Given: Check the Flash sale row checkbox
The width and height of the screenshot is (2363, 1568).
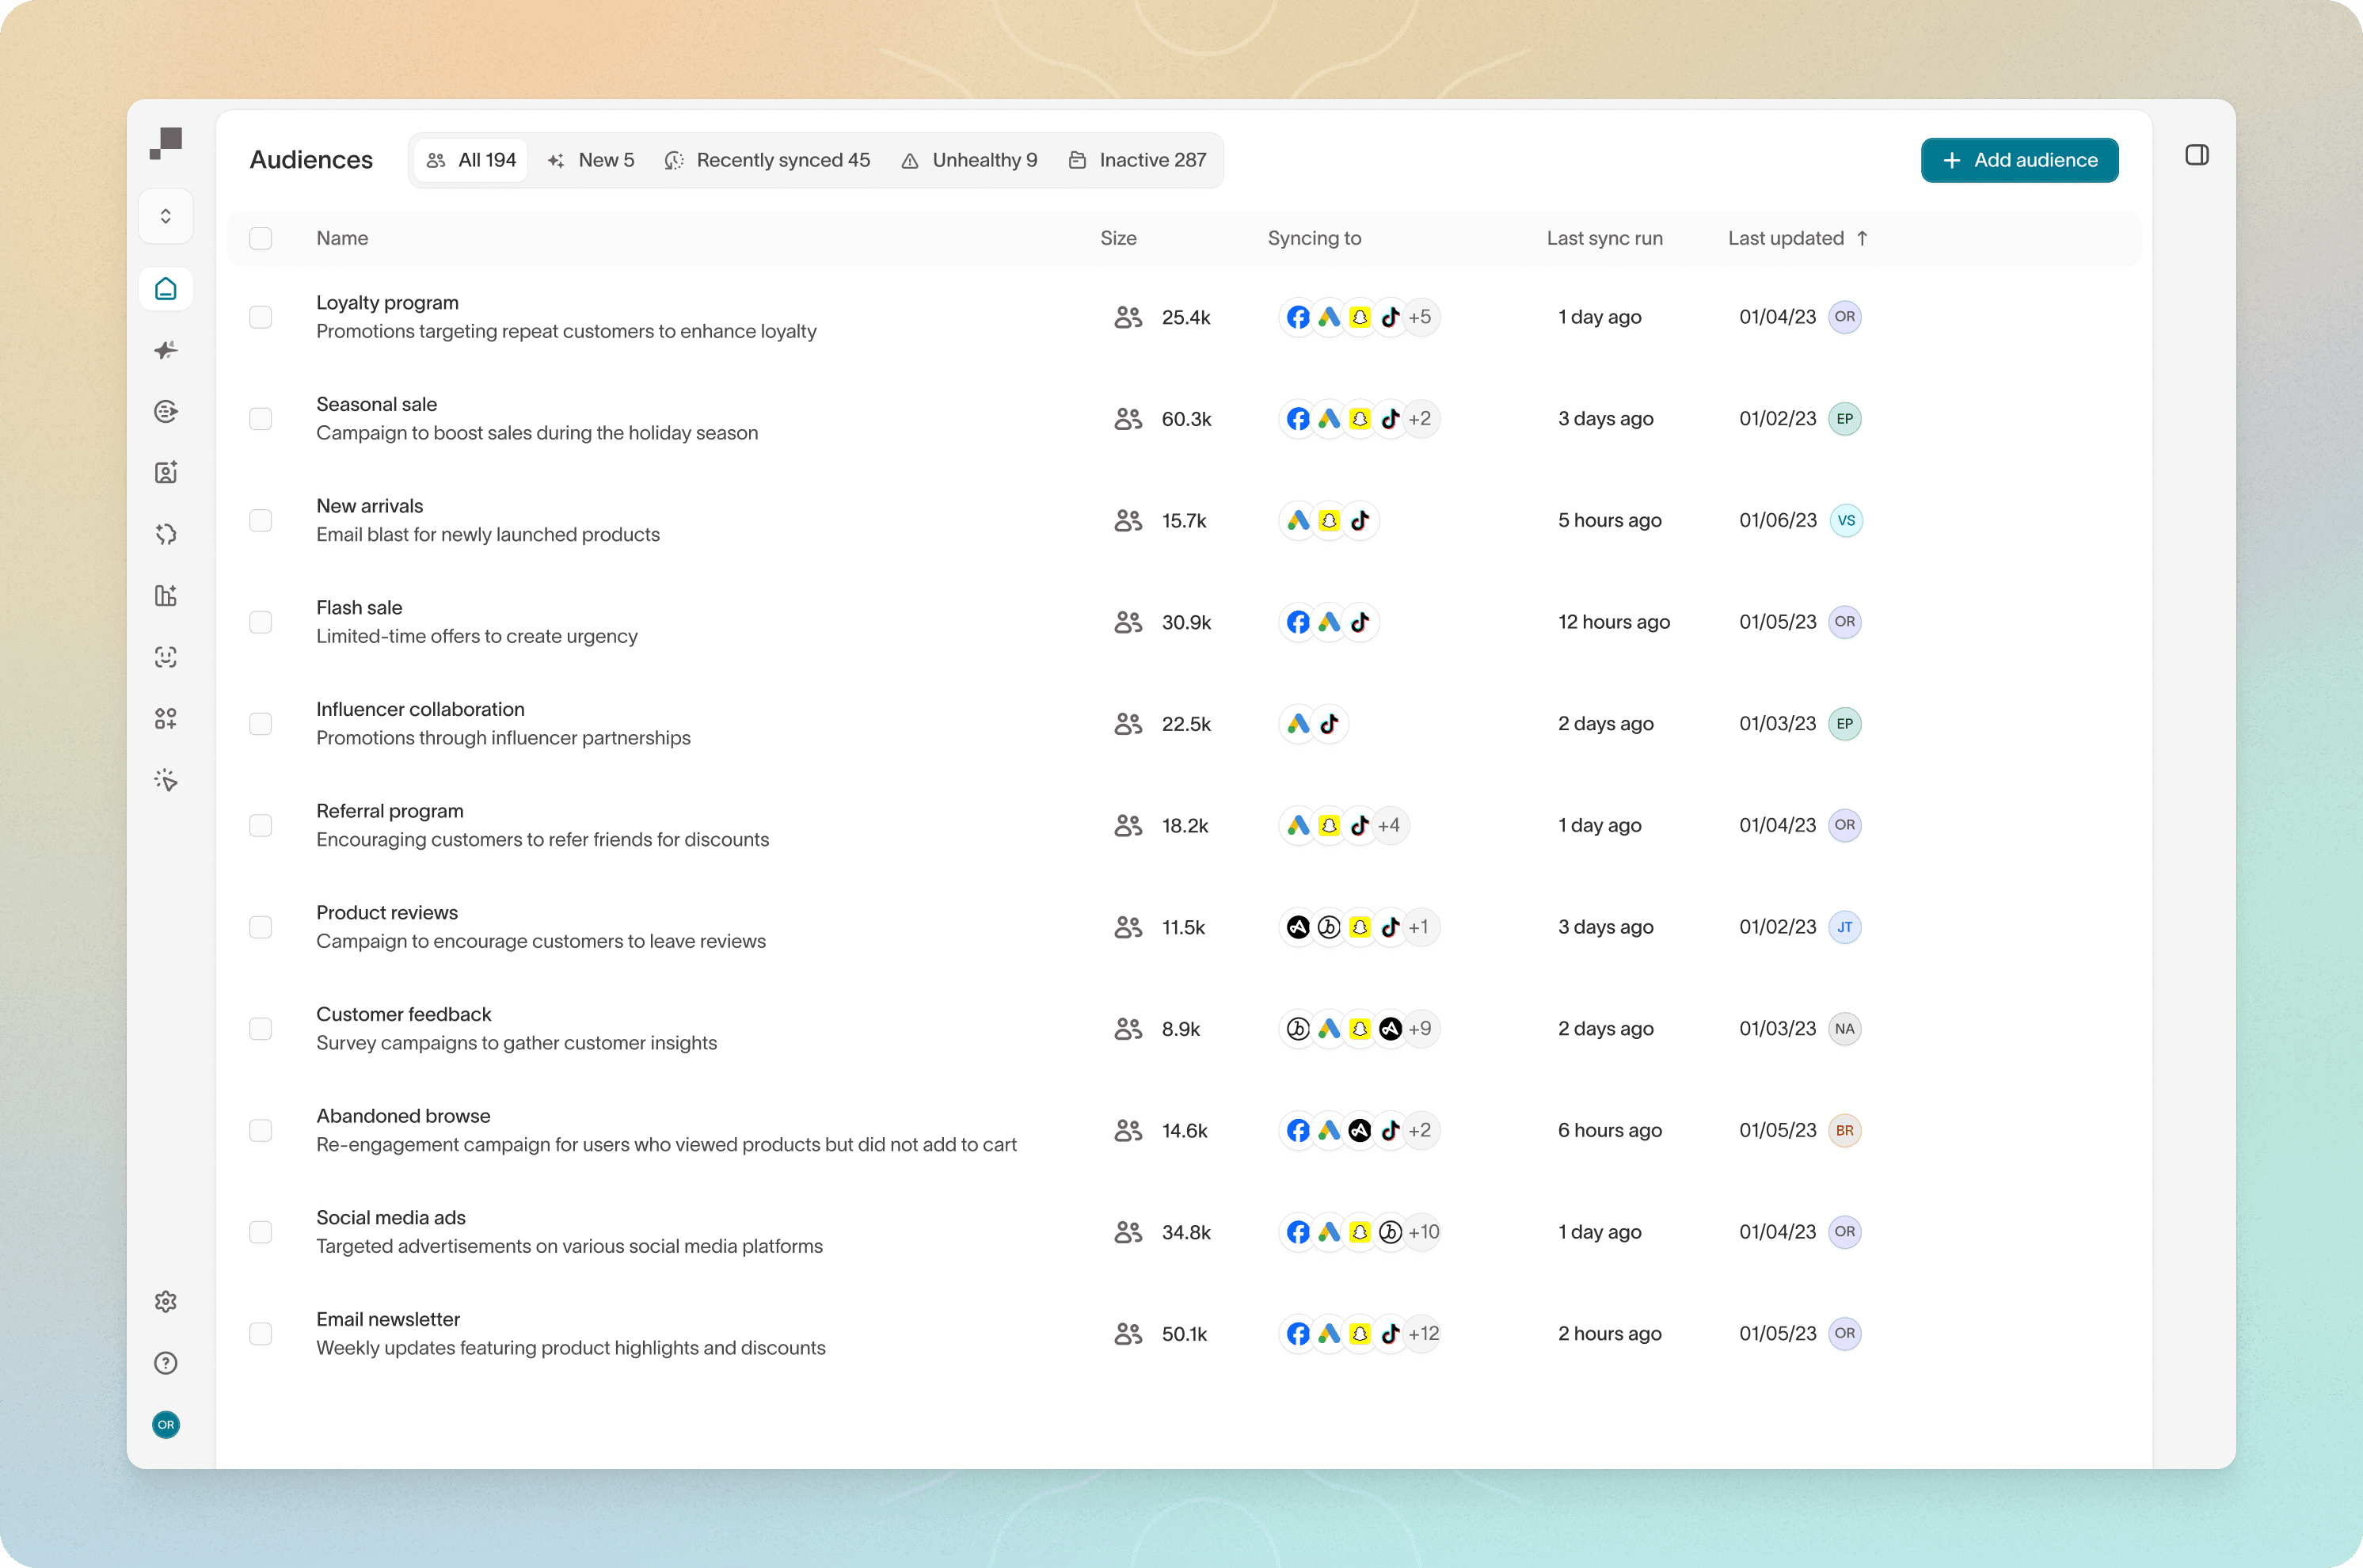Looking at the screenshot, I should coord(261,622).
